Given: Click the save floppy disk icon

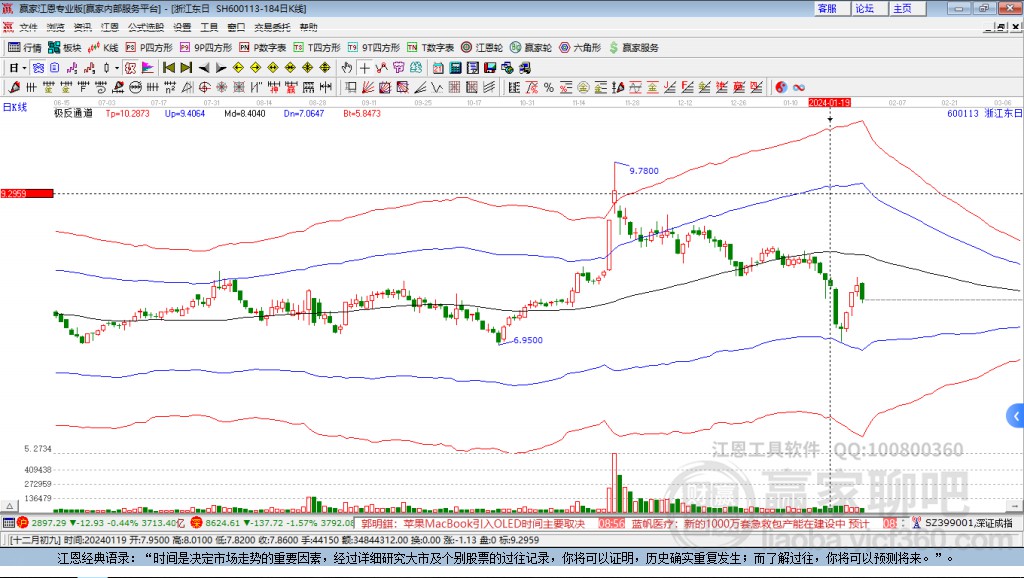Looking at the screenshot, I should (x=490, y=68).
